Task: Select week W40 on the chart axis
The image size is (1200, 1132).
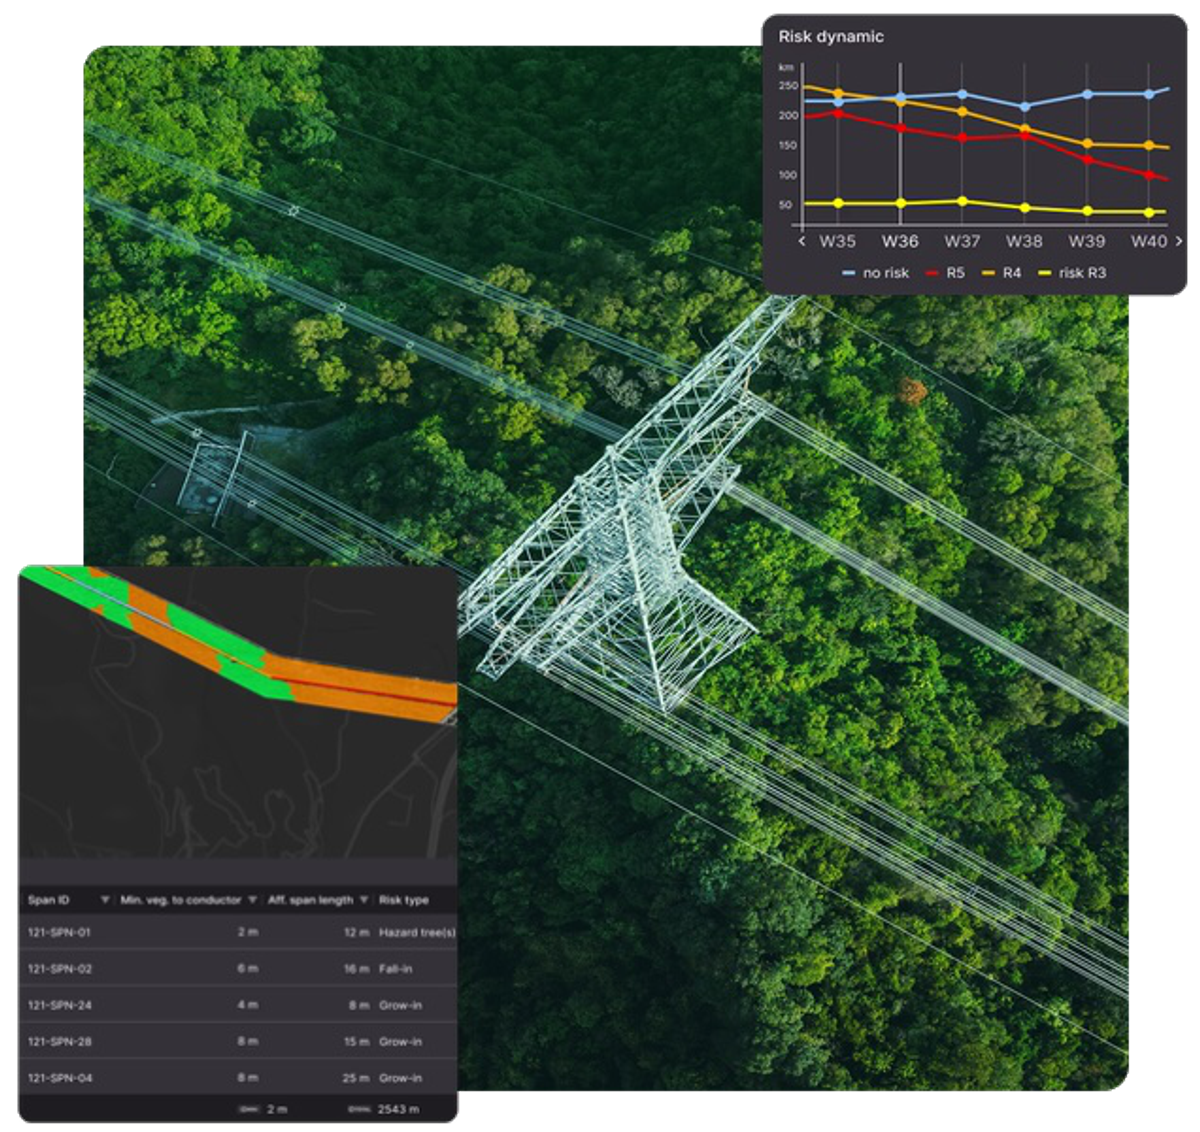Action: click(x=1149, y=241)
